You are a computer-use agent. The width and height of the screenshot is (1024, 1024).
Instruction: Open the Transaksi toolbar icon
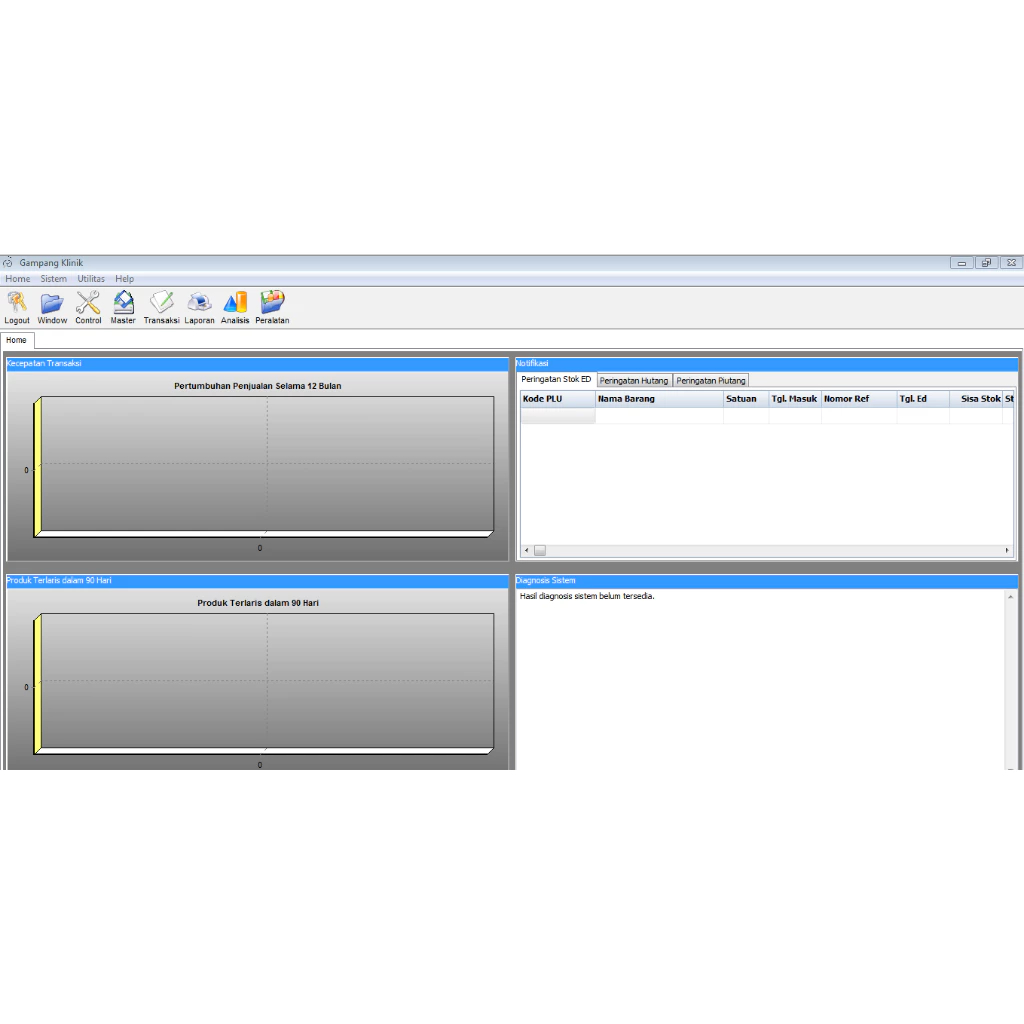[x=161, y=303]
